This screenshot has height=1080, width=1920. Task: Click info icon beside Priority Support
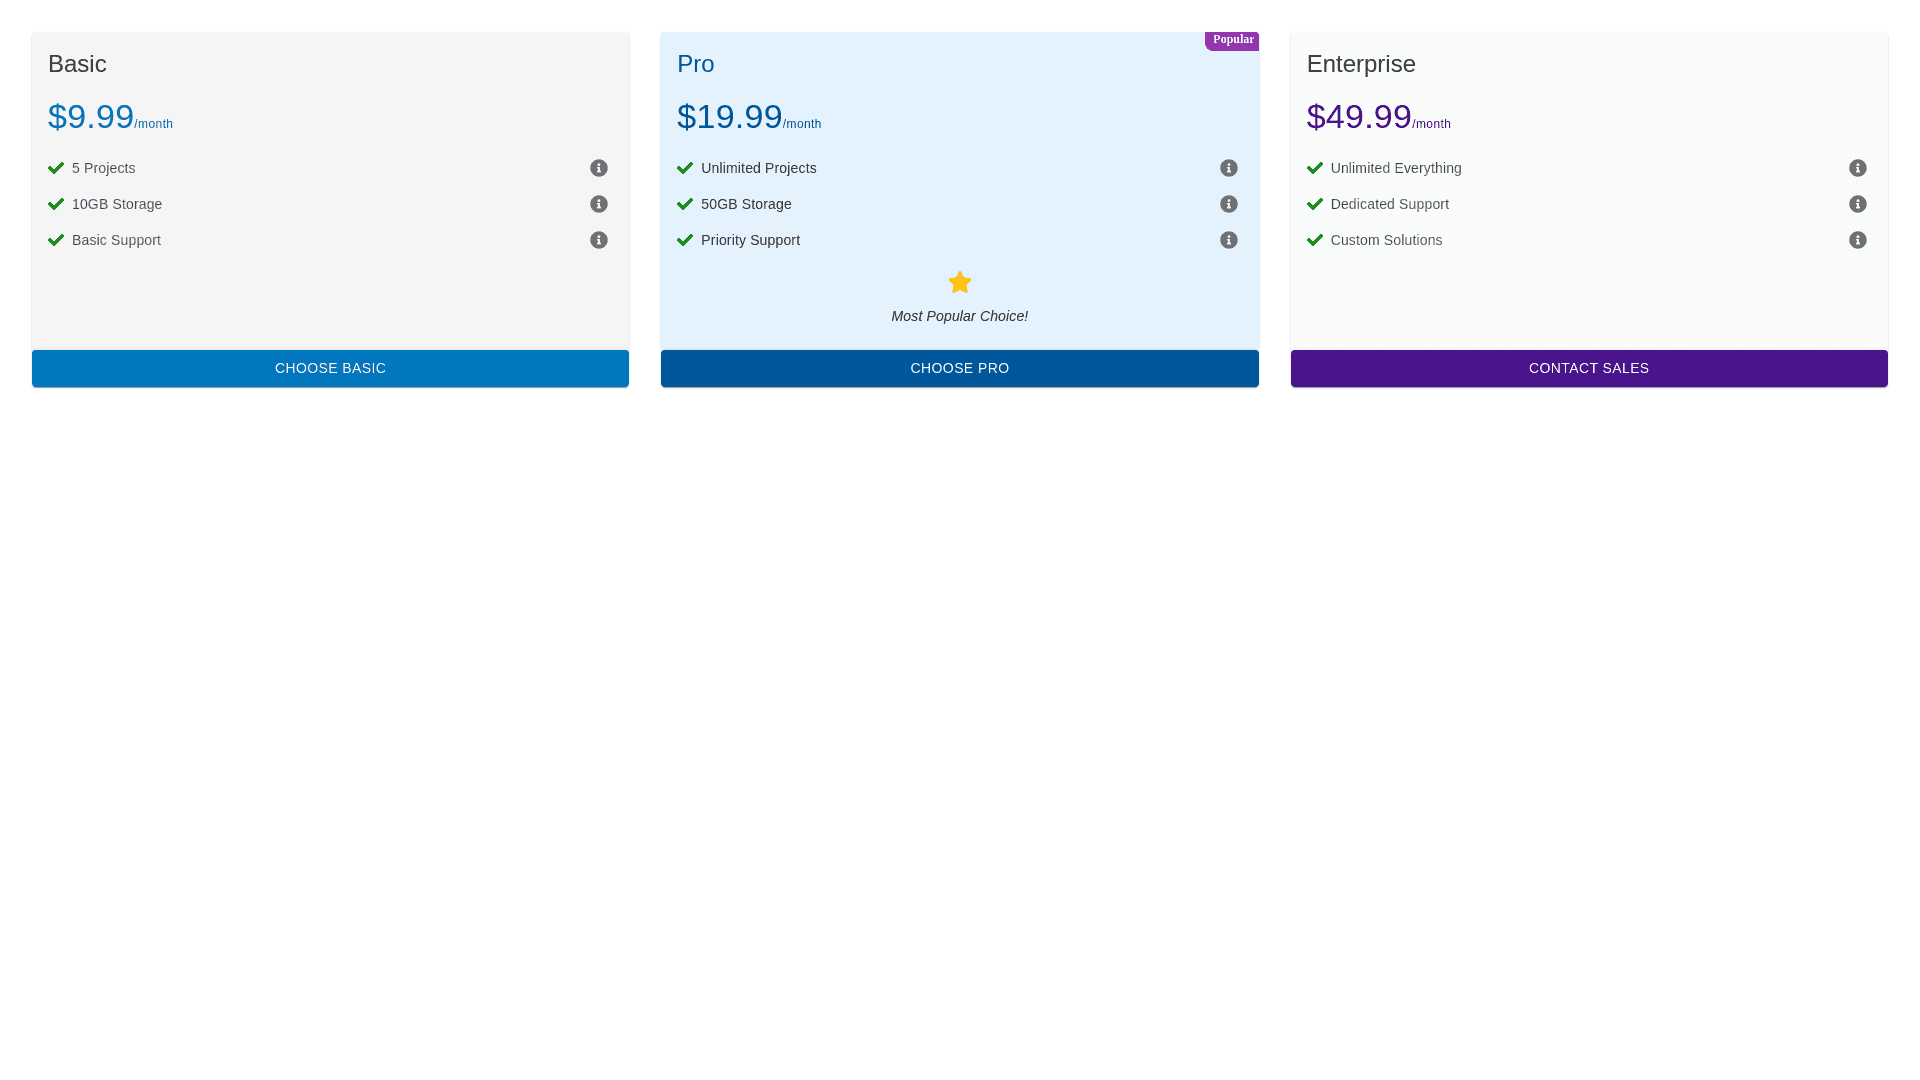[x=1228, y=240]
